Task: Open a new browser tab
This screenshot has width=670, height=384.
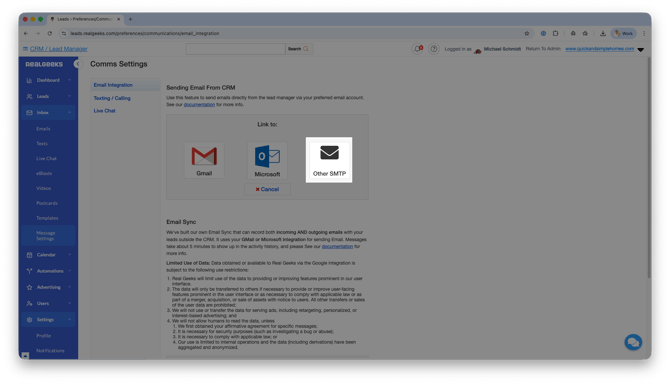Action: 130,19
